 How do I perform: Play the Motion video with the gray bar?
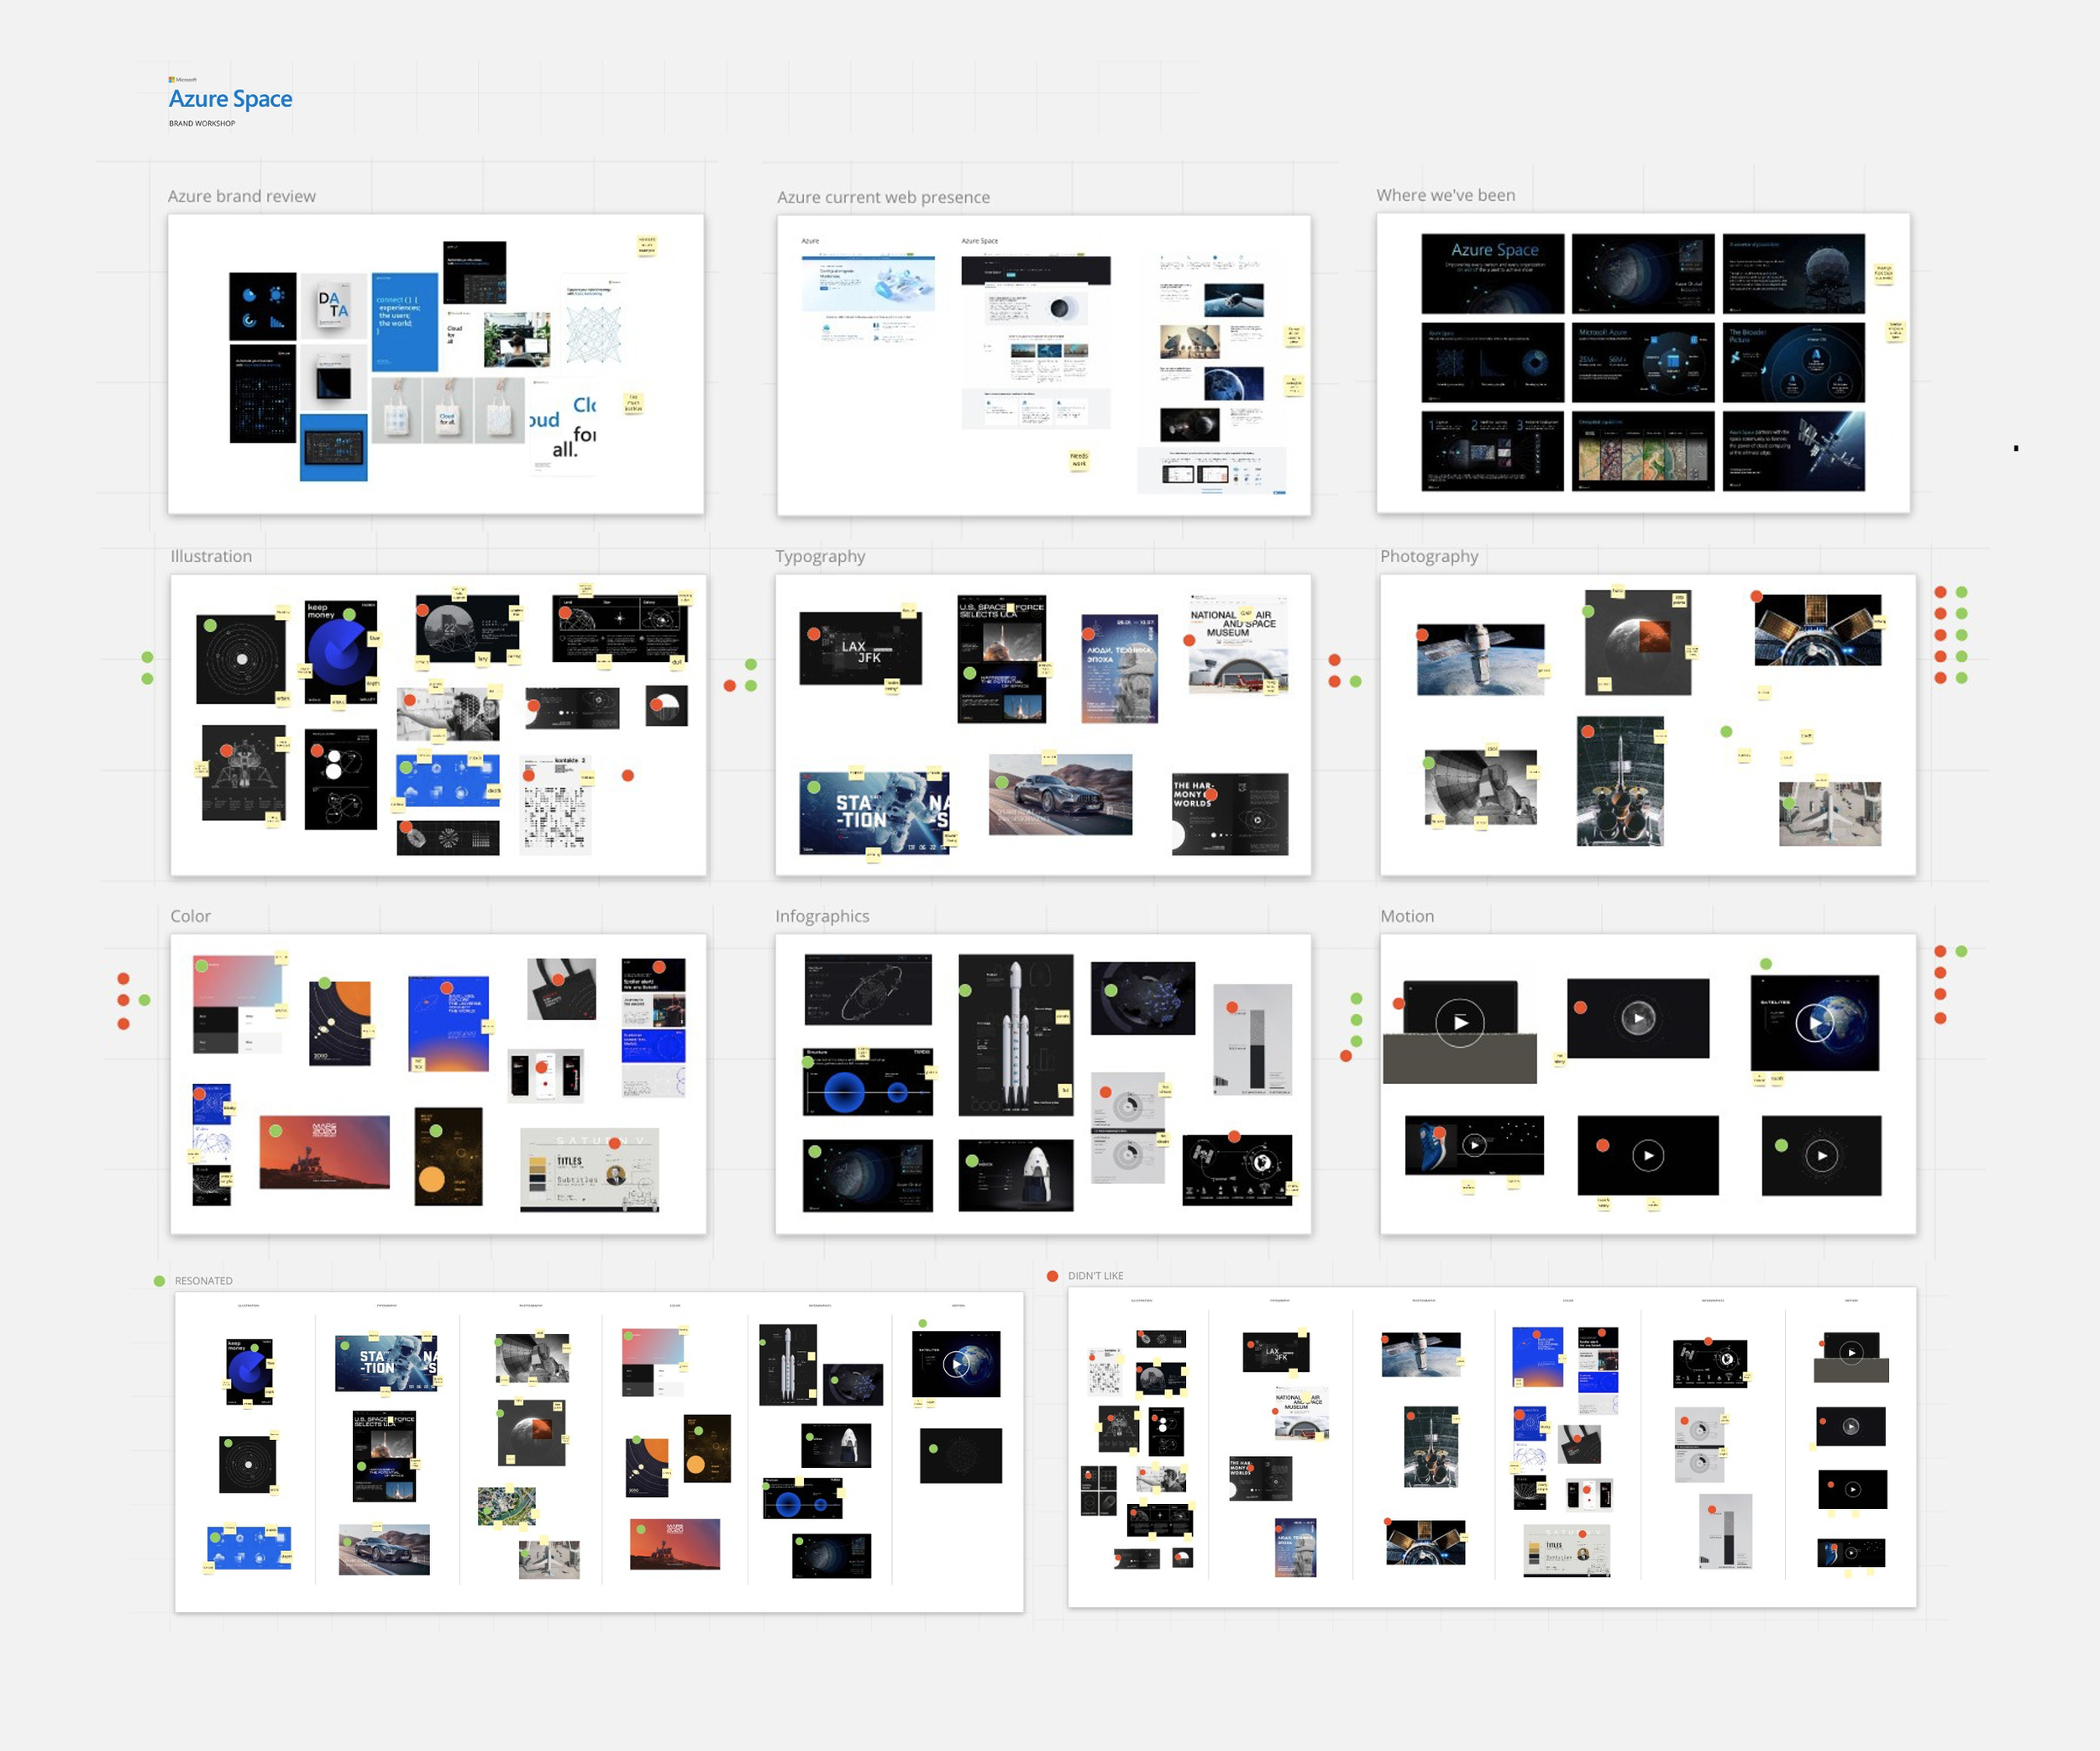[1460, 1023]
